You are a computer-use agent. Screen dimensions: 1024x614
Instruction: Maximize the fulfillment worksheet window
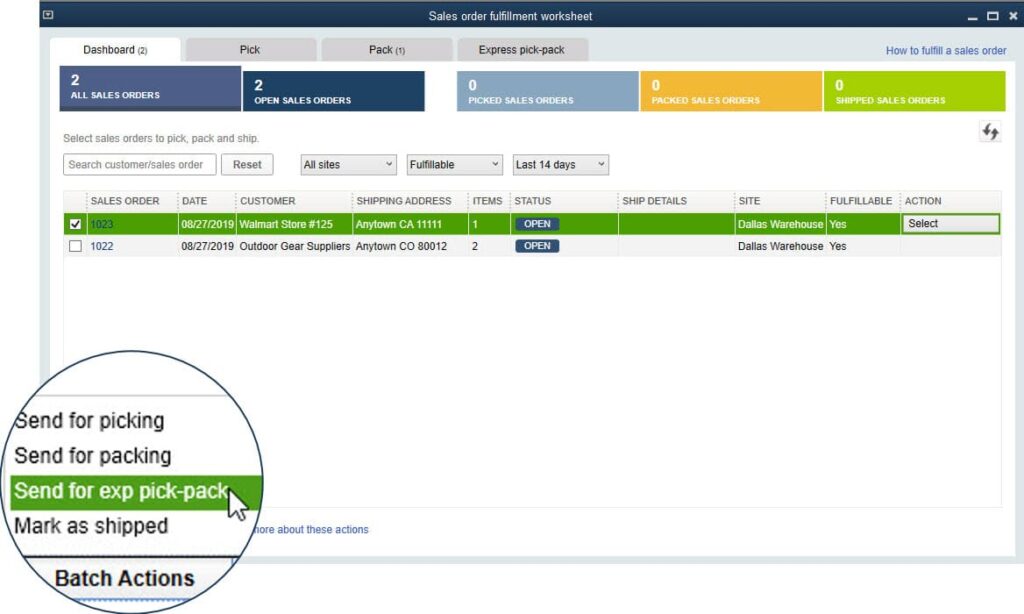(x=993, y=16)
